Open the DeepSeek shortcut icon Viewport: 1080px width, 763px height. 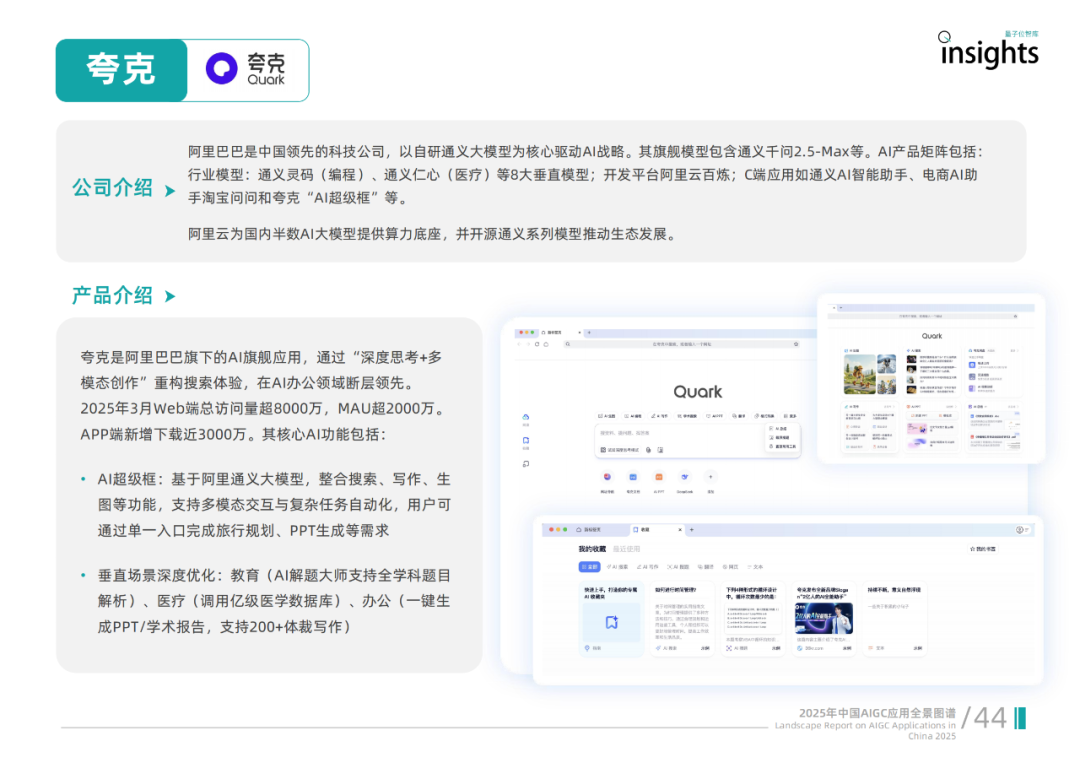click(x=685, y=477)
